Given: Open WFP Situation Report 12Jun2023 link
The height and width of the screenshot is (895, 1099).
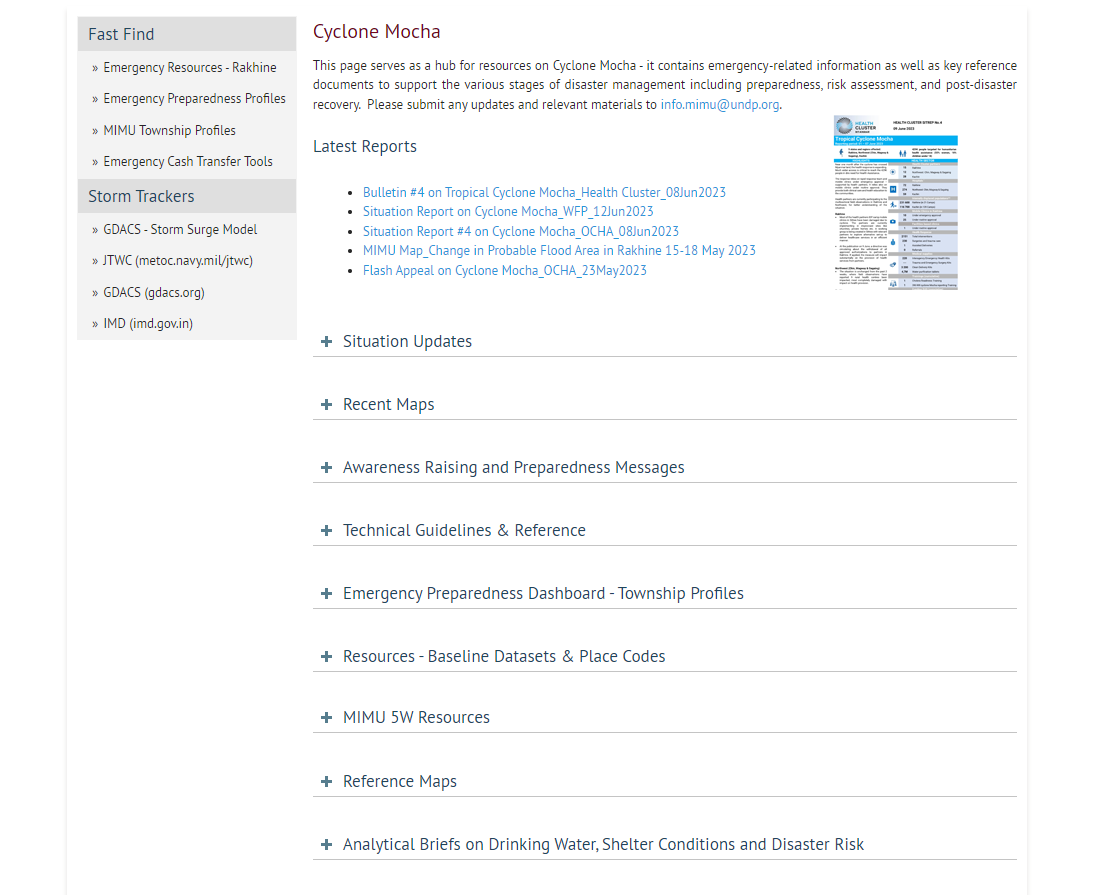Looking at the screenshot, I should tap(508, 212).
